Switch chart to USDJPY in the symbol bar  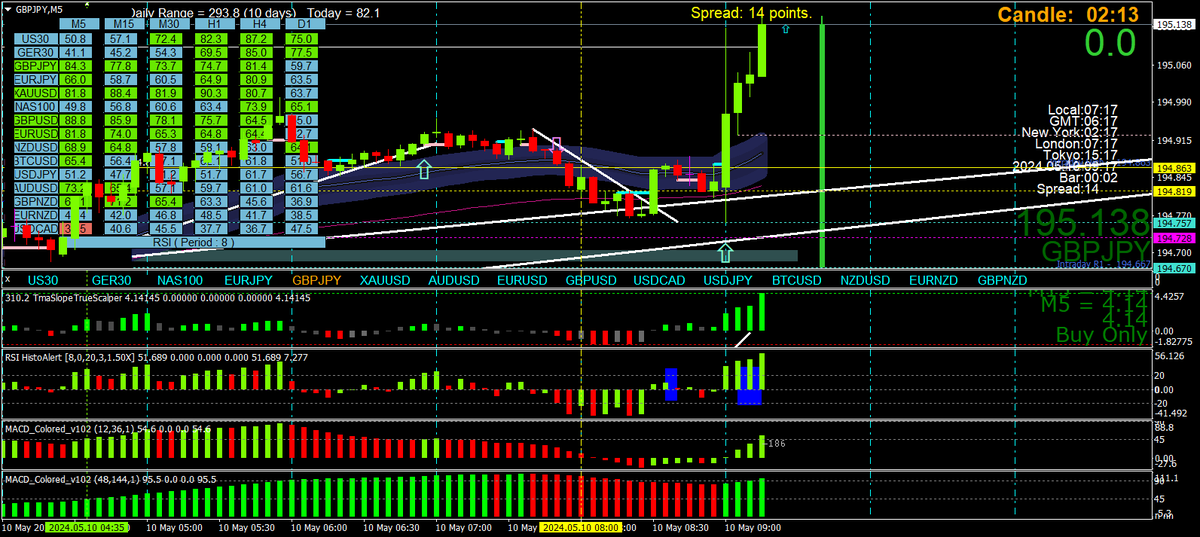coord(728,281)
